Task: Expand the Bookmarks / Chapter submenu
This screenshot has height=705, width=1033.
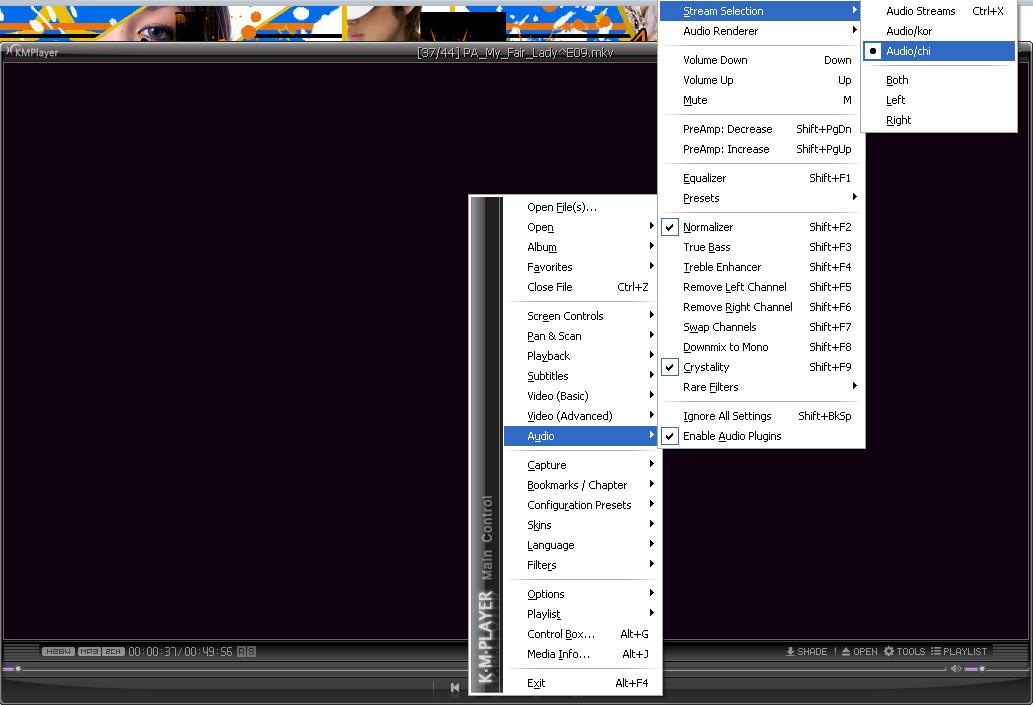Action: pos(580,485)
